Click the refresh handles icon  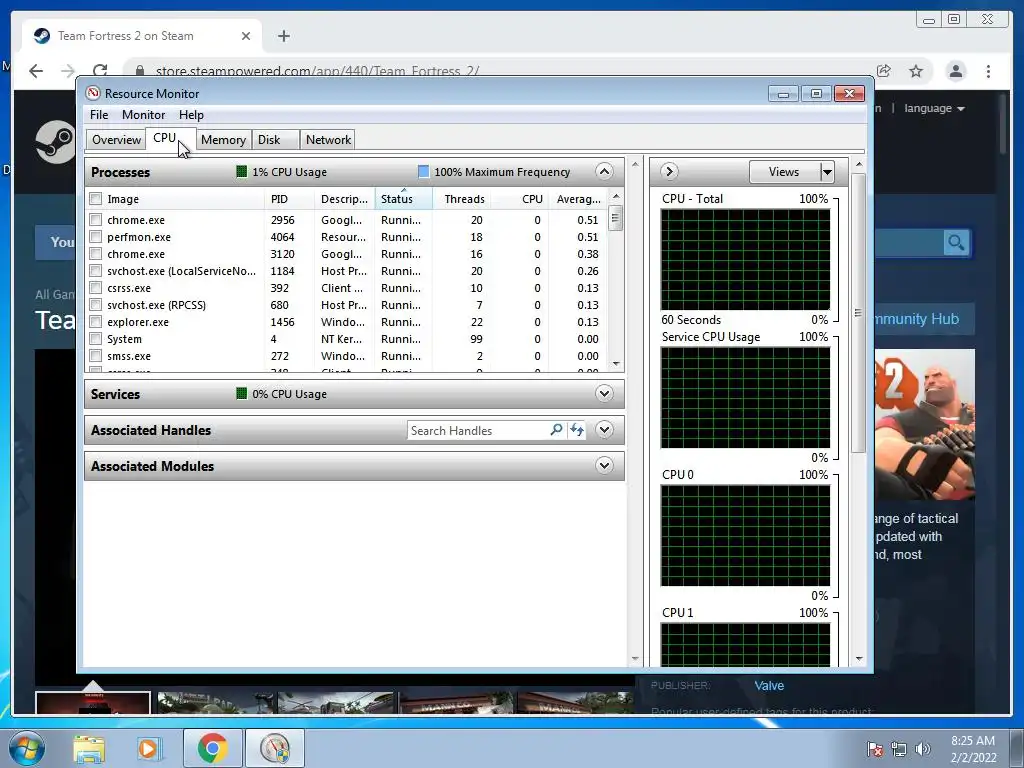click(x=577, y=430)
